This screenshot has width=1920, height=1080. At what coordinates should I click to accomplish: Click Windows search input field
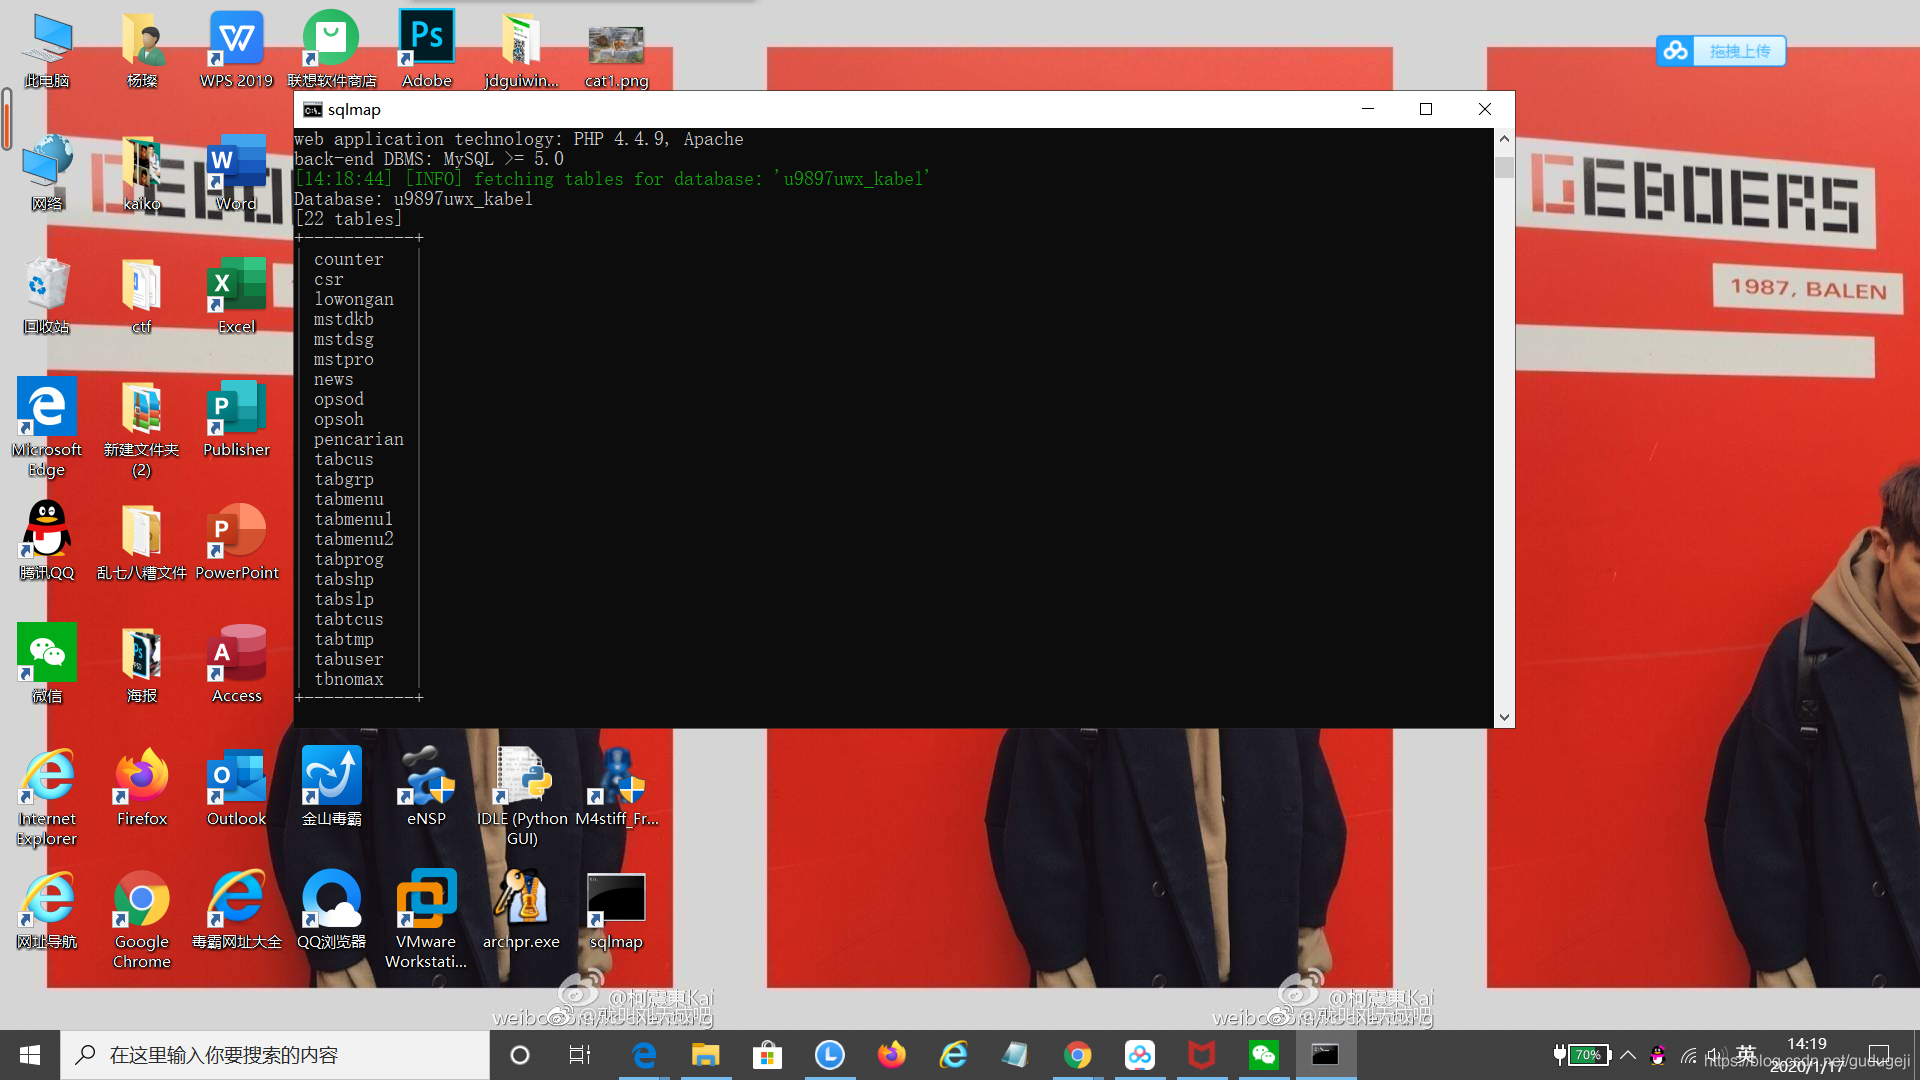pyautogui.click(x=276, y=1054)
